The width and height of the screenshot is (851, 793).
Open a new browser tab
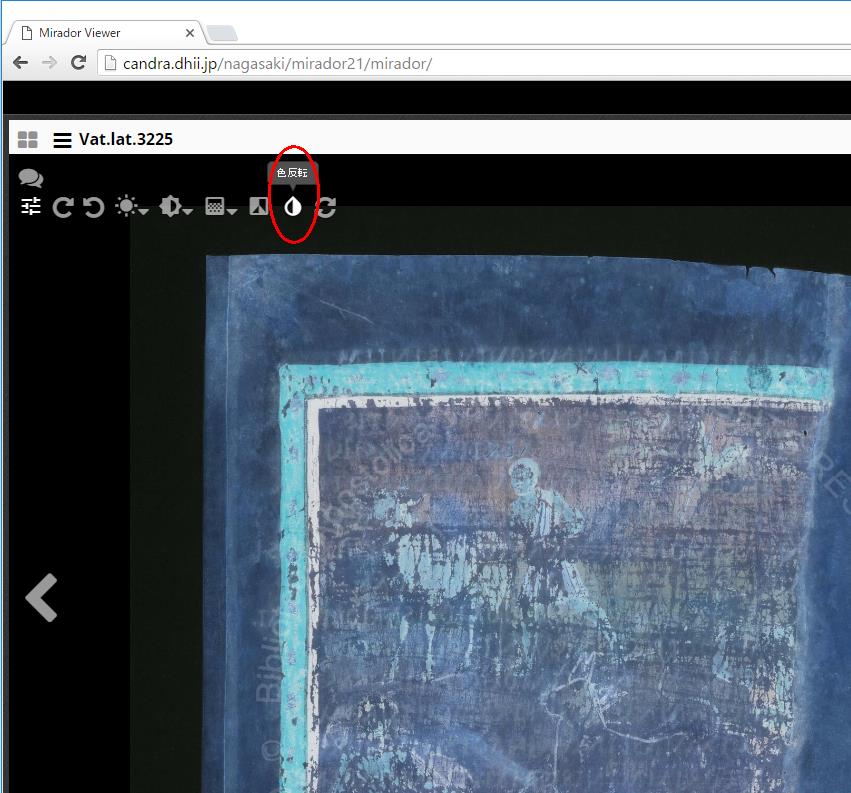pyautogui.click(x=222, y=34)
